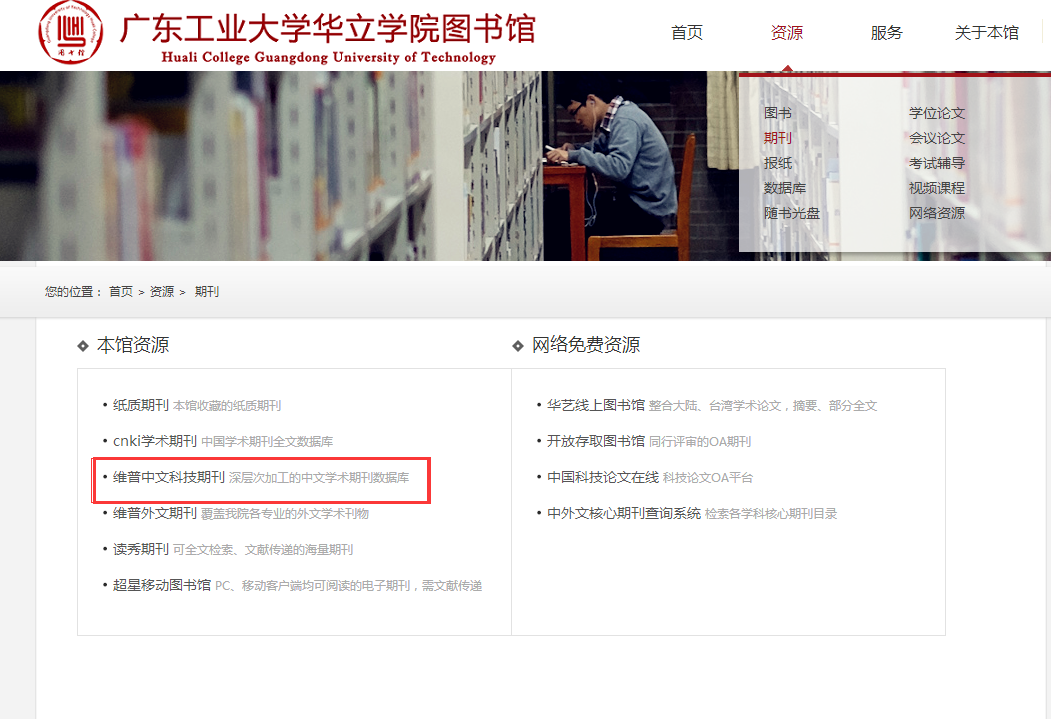This screenshot has height=719, width=1051.
Task: Select 会议论文 in the resources dropdown
Action: 936,138
